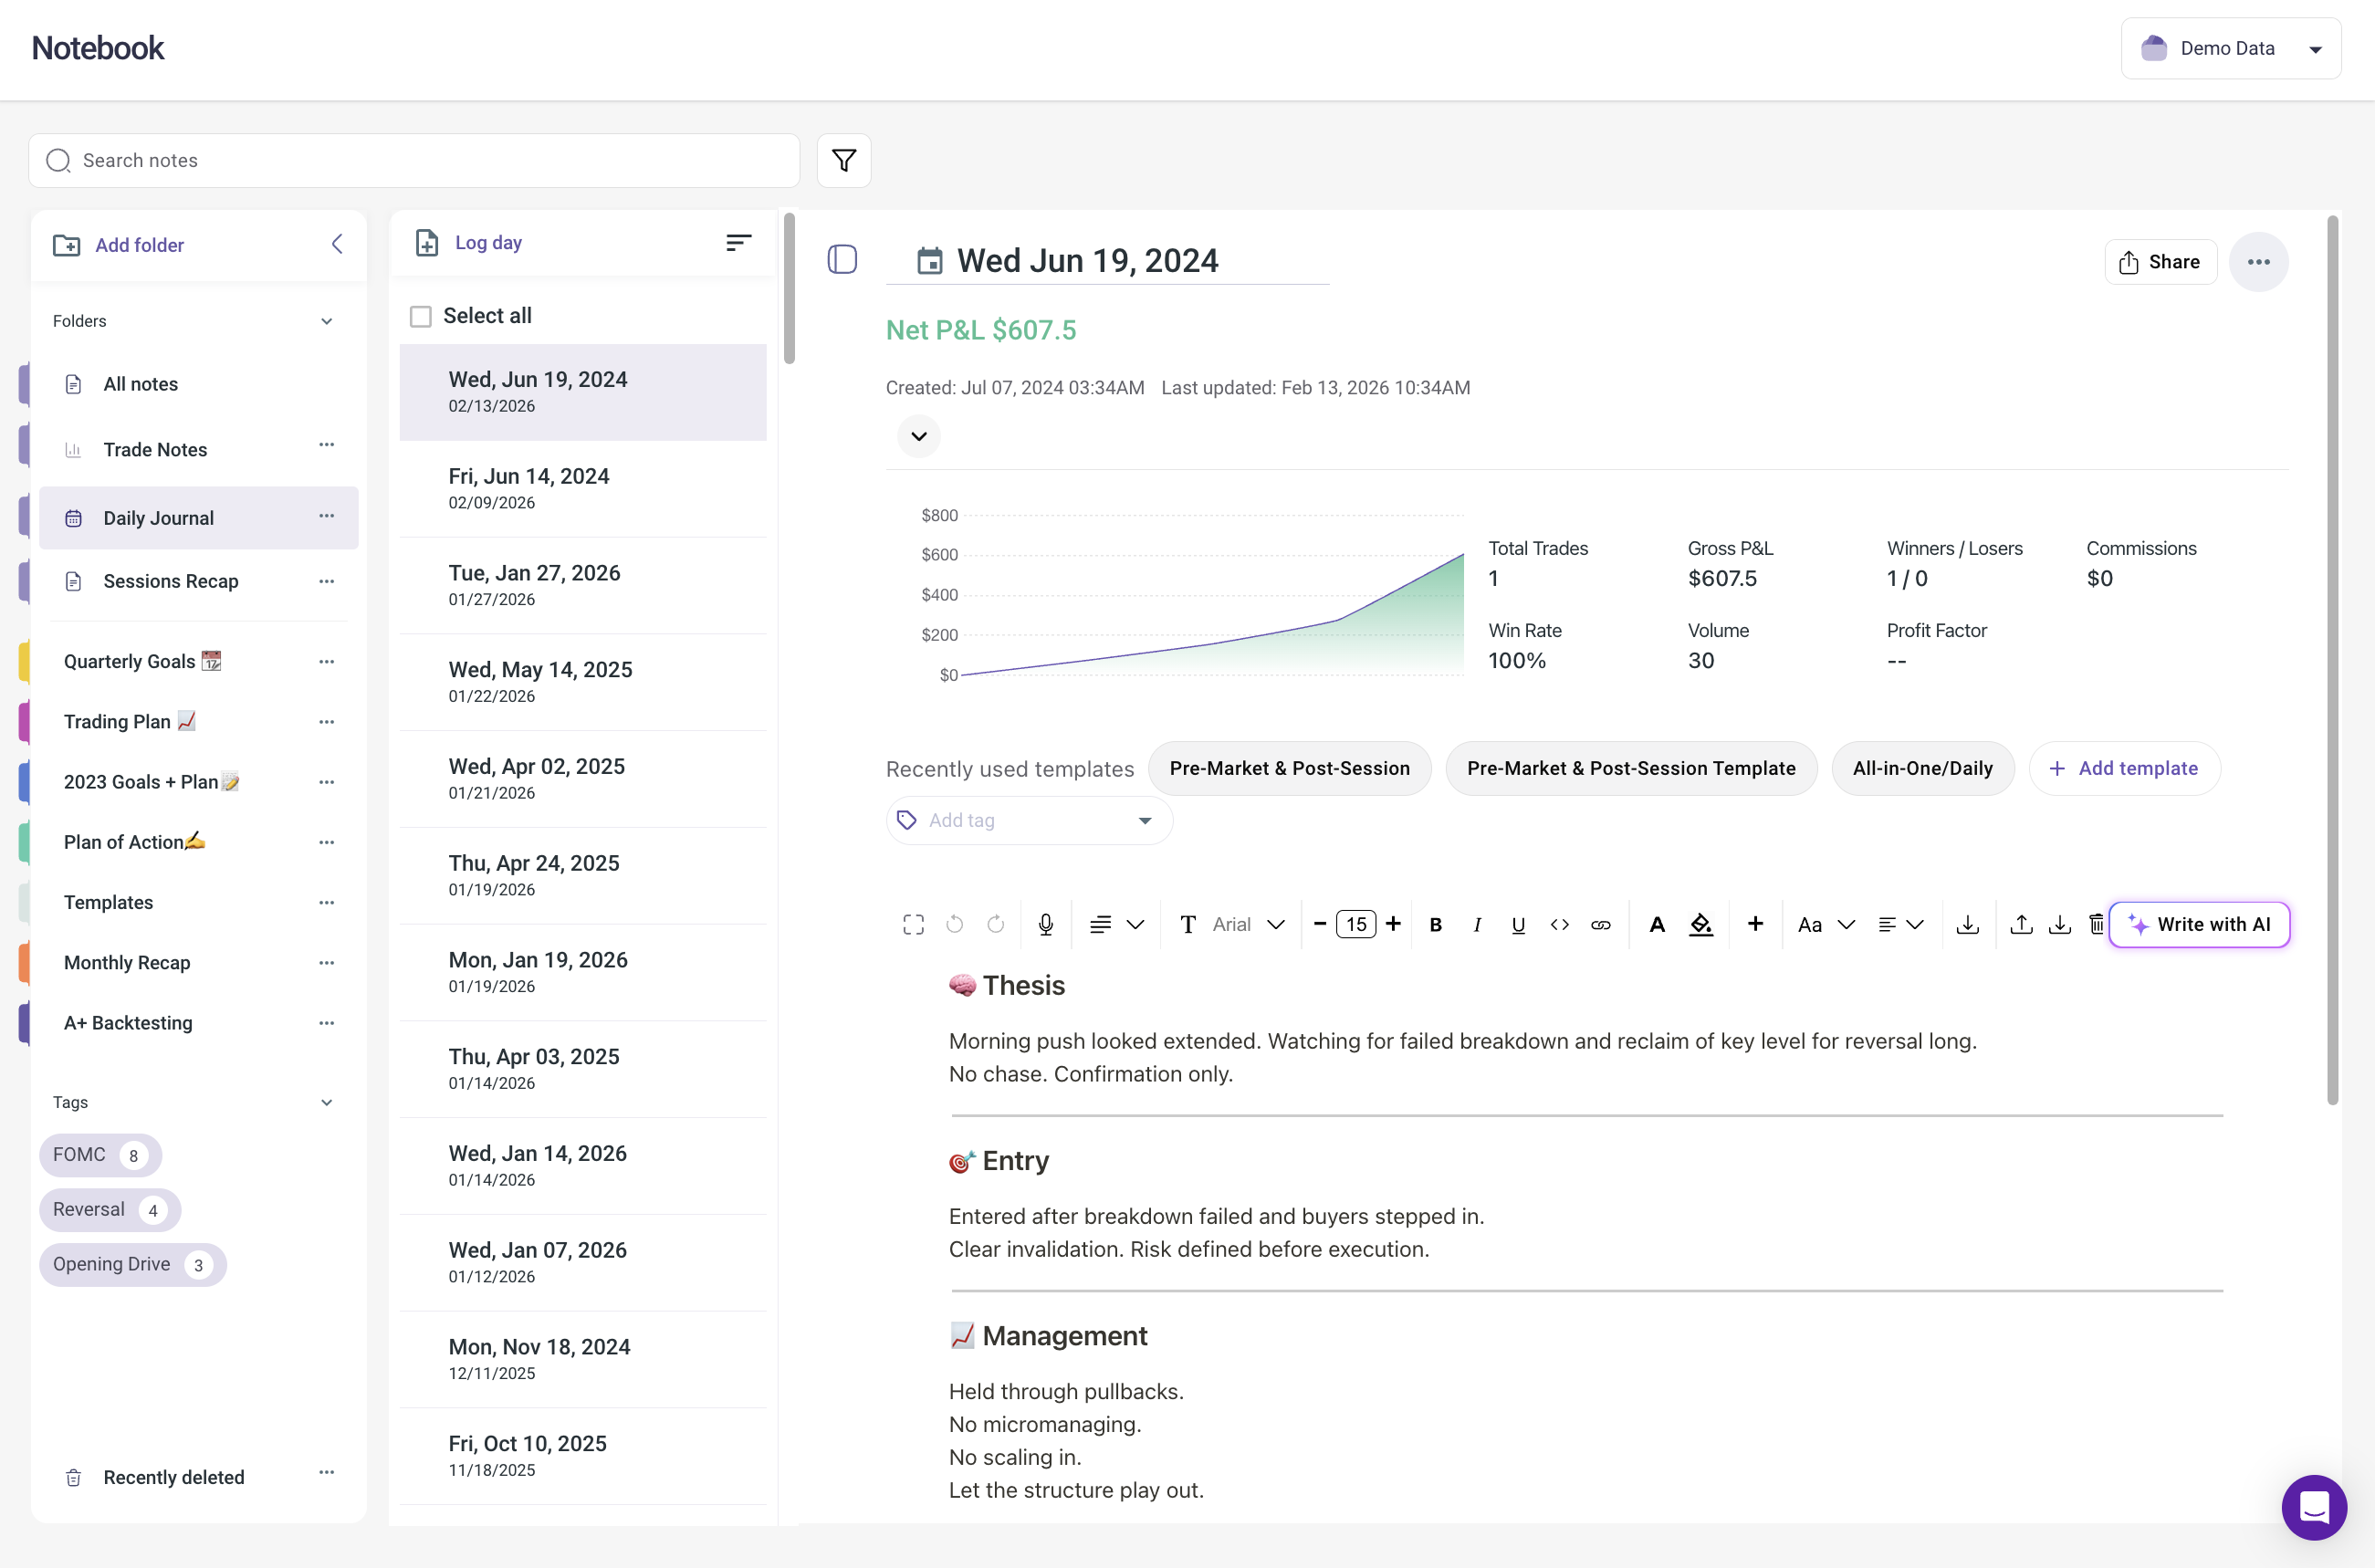This screenshot has height=1568, width=2375.
Task: Select the Trade Notes folder
Action: click(155, 449)
